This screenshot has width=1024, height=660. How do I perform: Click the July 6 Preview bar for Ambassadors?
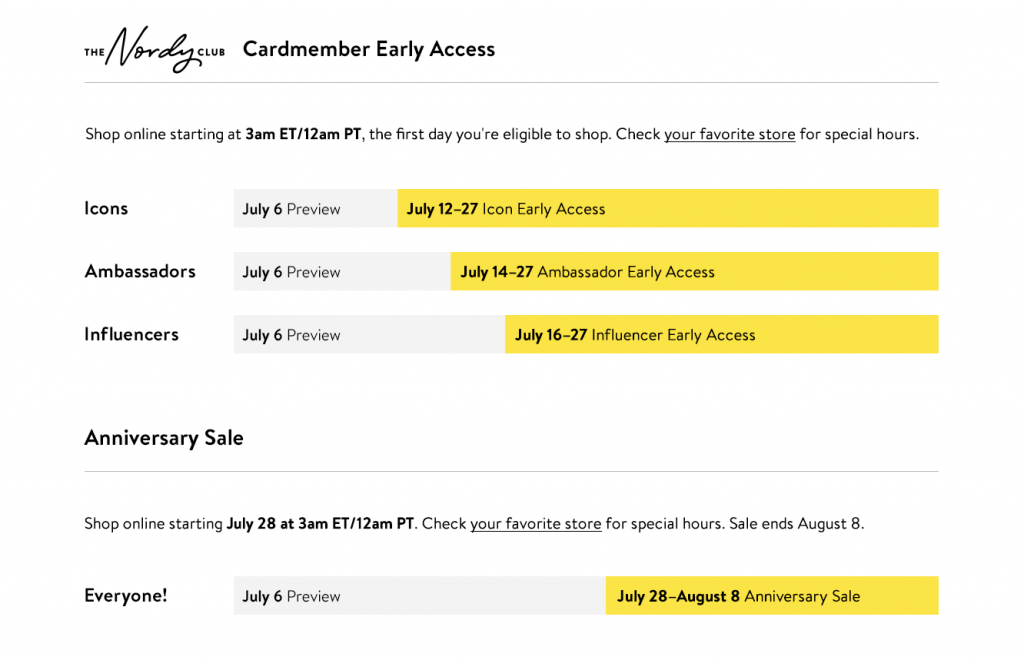(342, 271)
